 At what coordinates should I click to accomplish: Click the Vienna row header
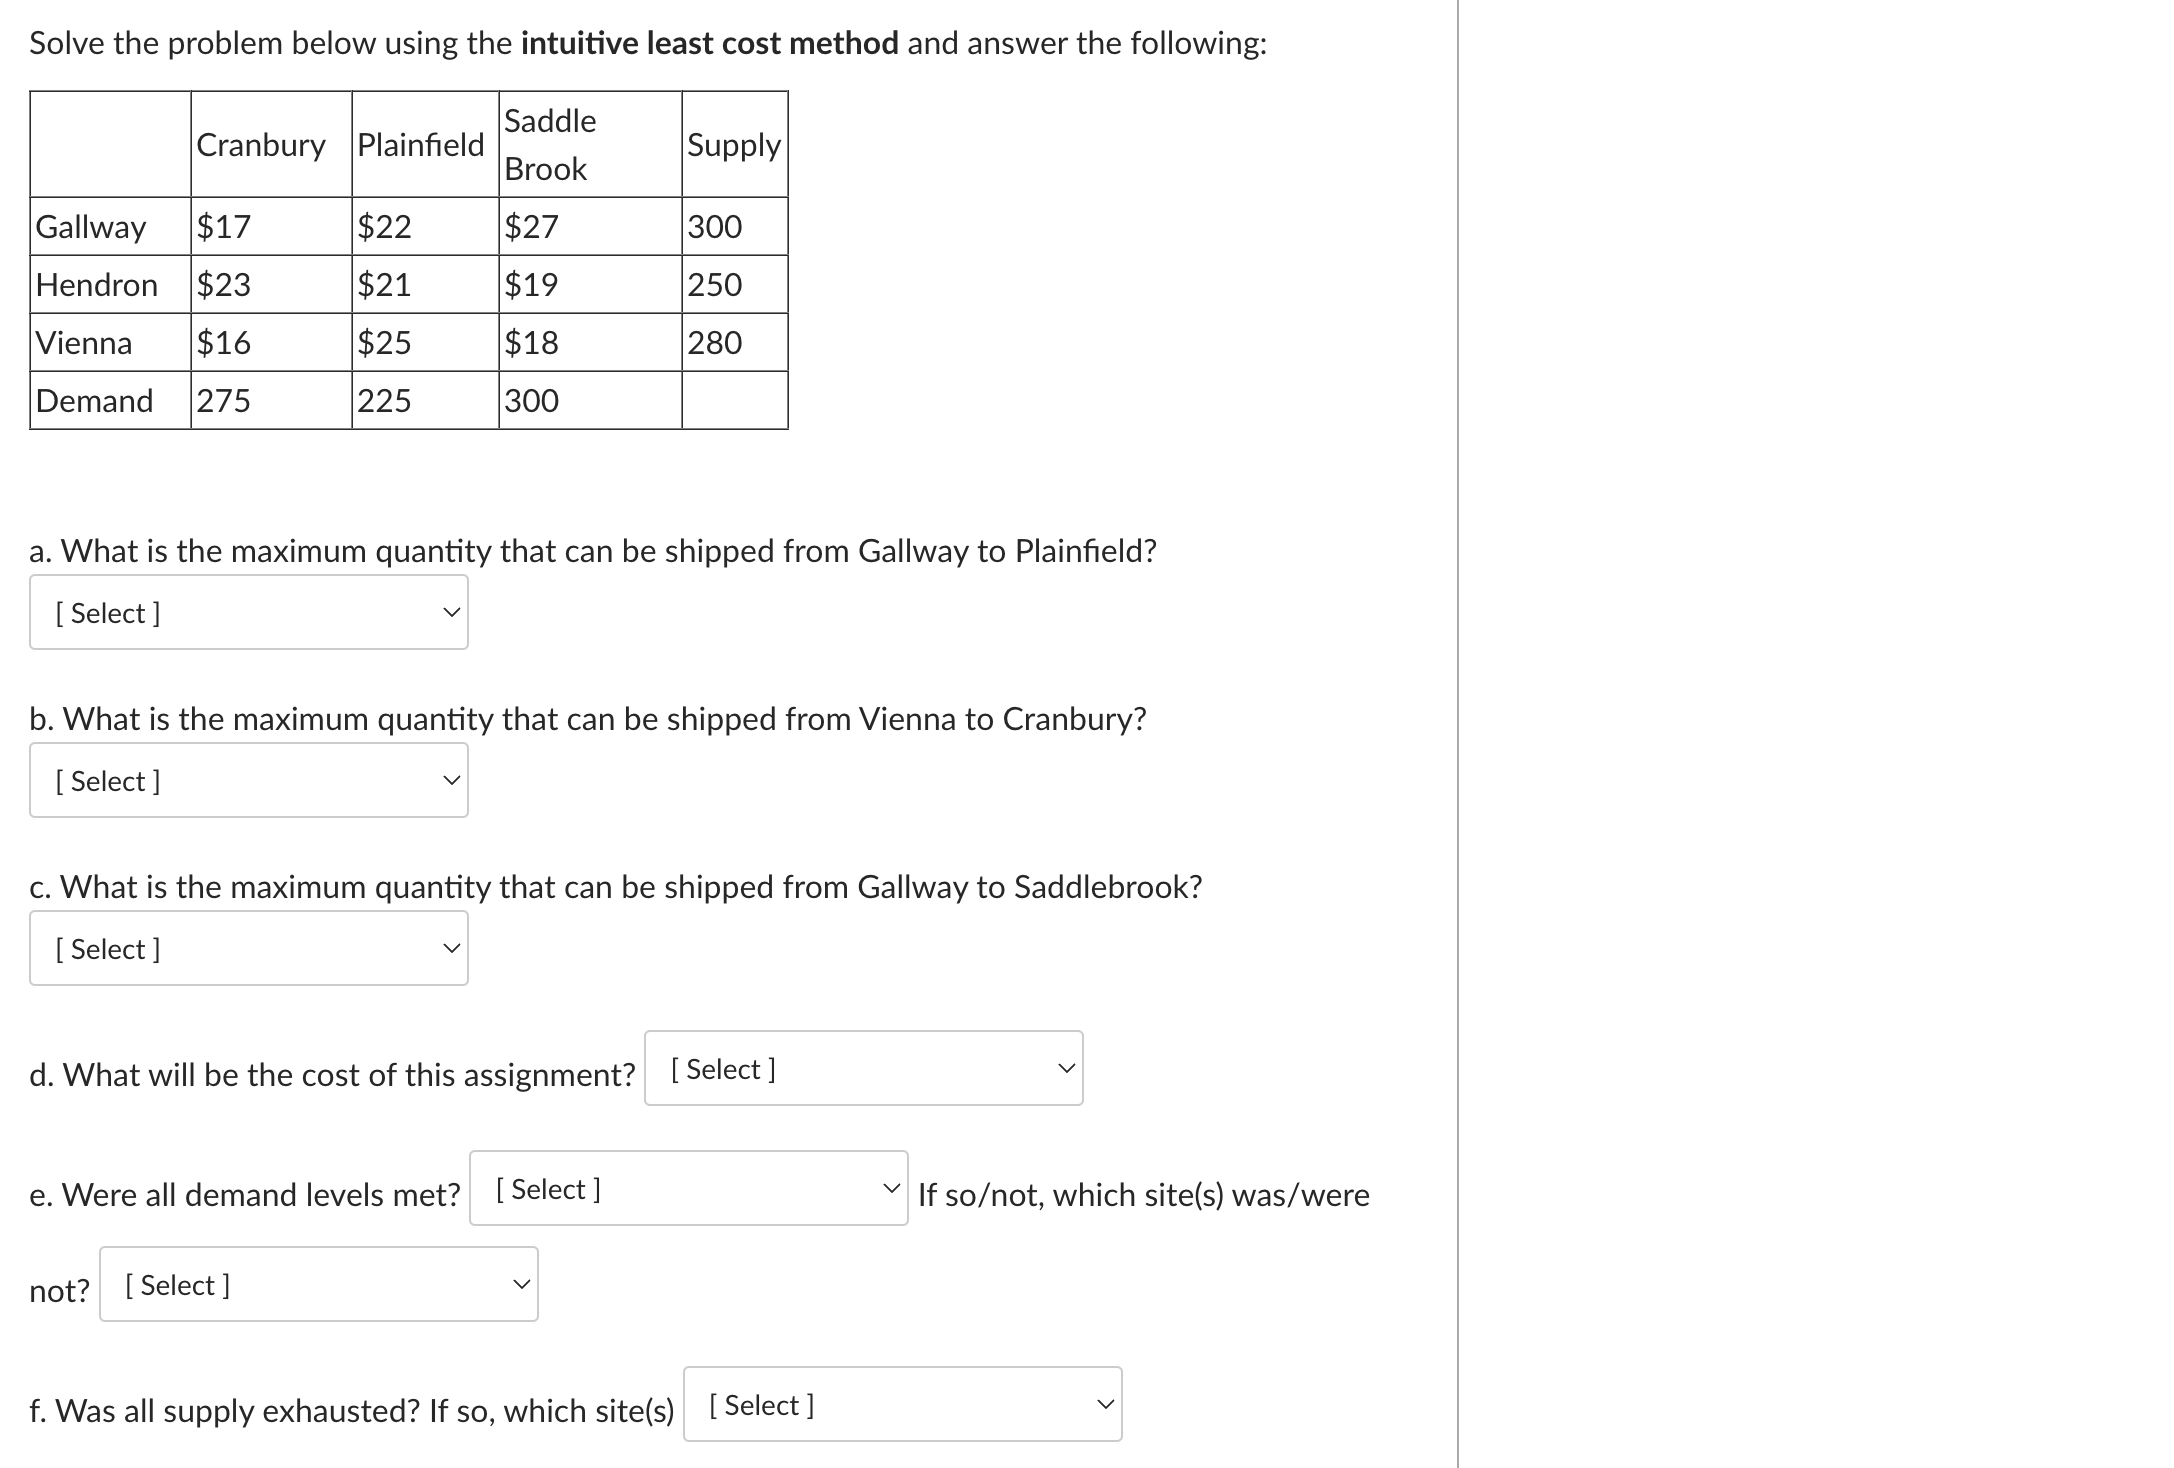[x=84, y=343]
